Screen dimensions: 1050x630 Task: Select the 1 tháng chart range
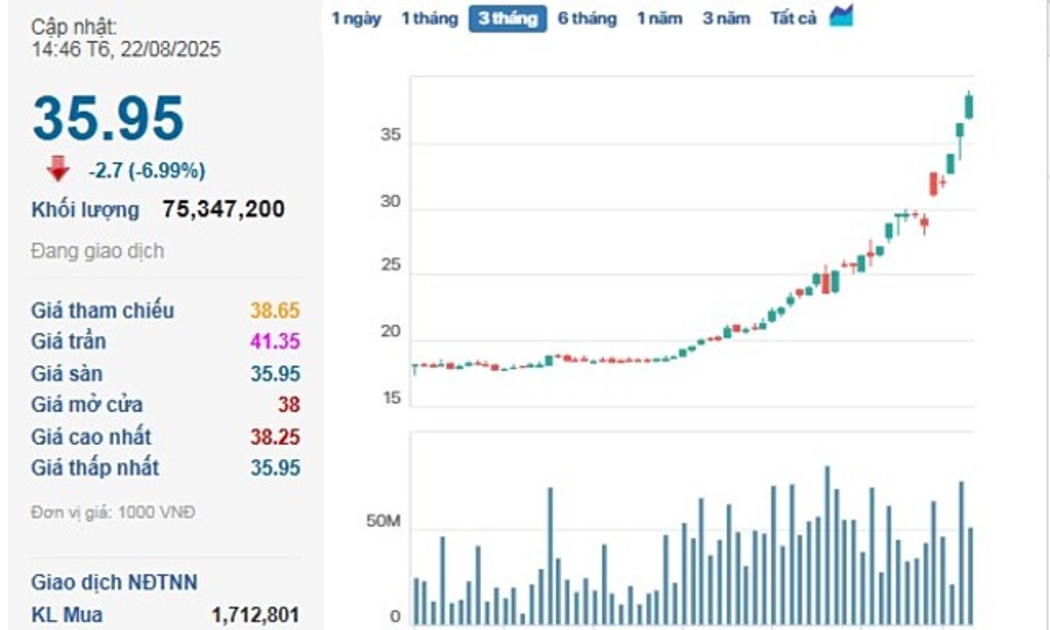click(429, 19)
